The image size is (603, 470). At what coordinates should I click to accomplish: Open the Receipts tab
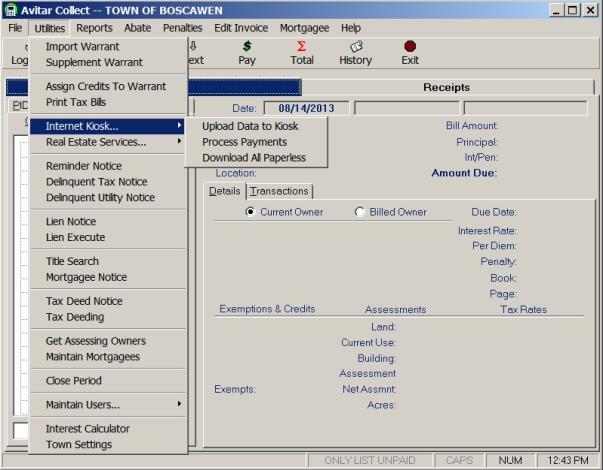click(446, 87)
